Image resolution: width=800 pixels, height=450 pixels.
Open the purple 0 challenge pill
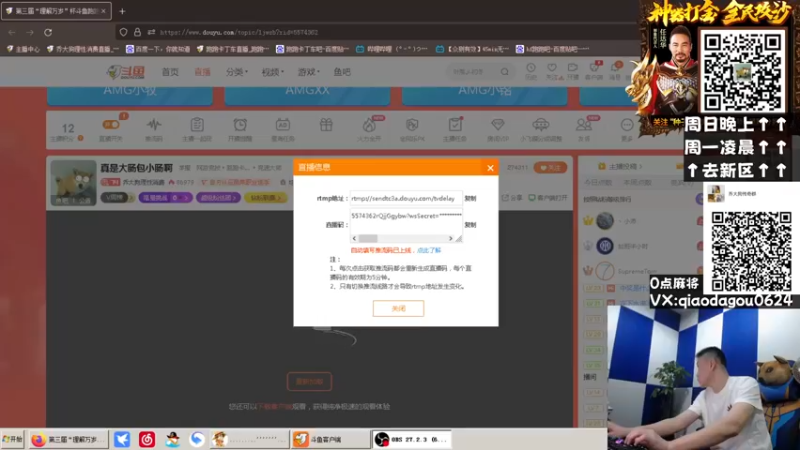pos(165,197)
